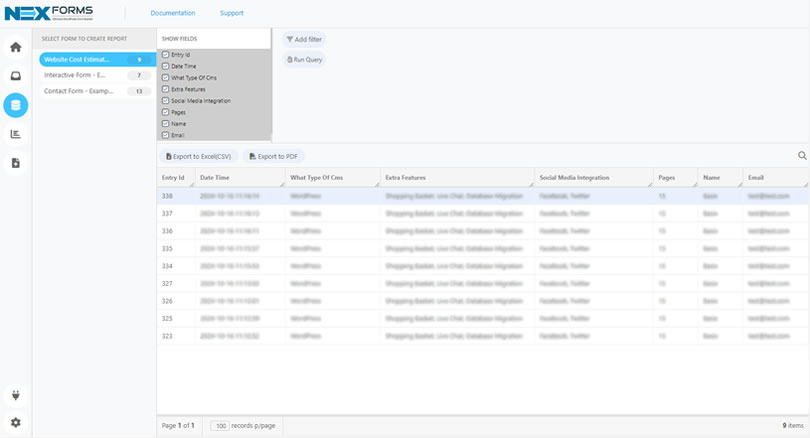Select the row with entry id 337

click(x=482, y=214)
